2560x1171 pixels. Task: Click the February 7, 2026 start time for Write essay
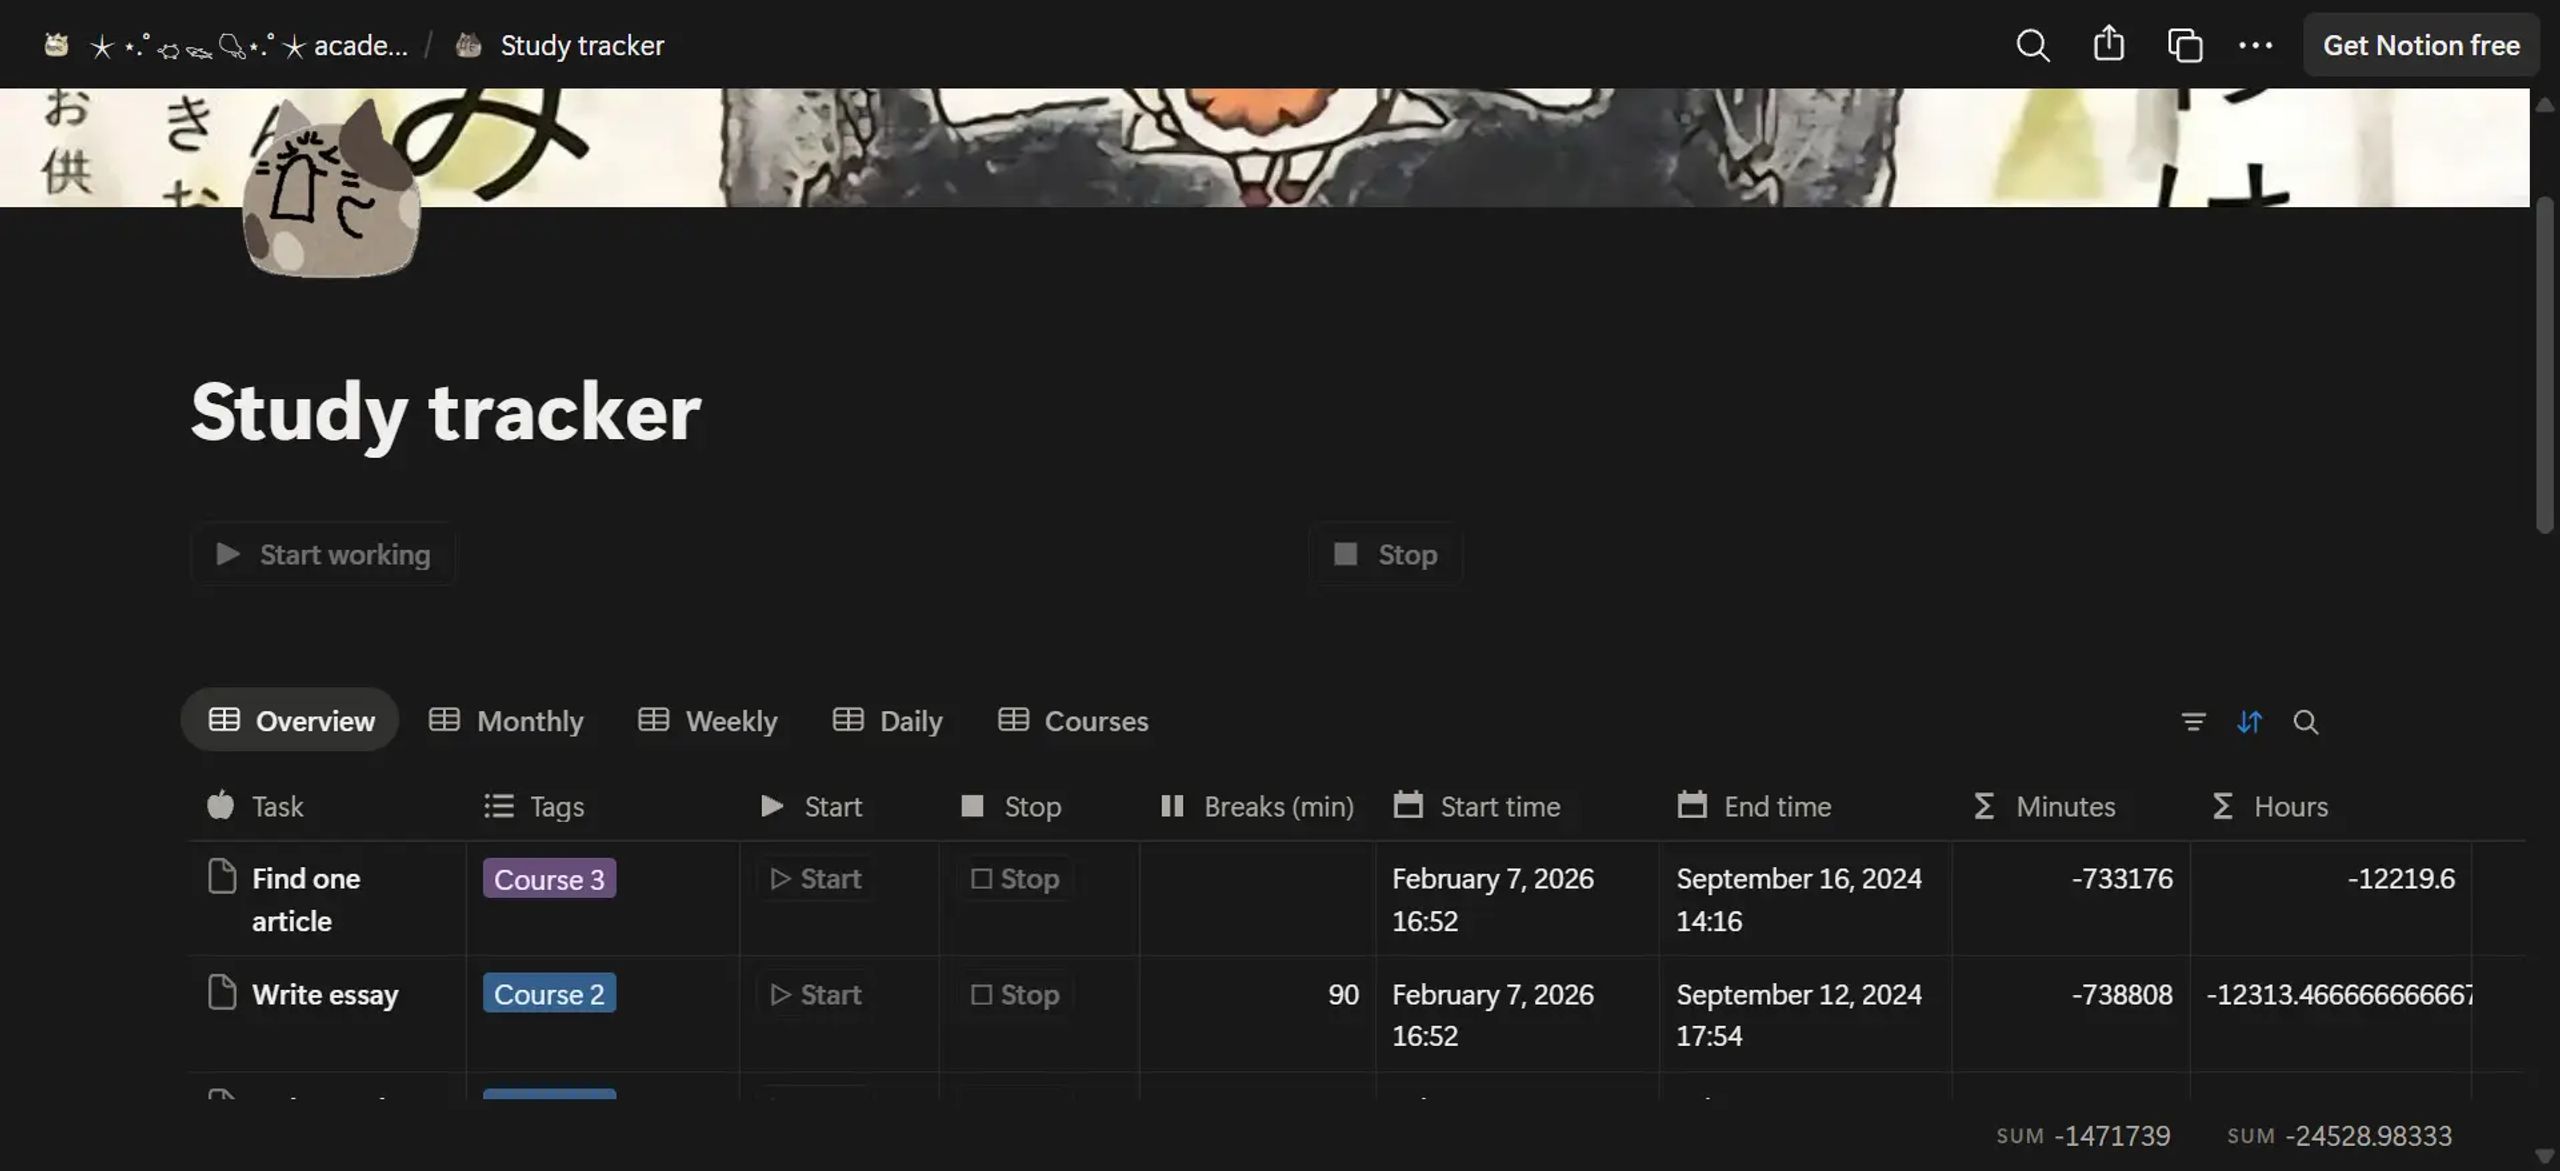tap(1493, 1014)
